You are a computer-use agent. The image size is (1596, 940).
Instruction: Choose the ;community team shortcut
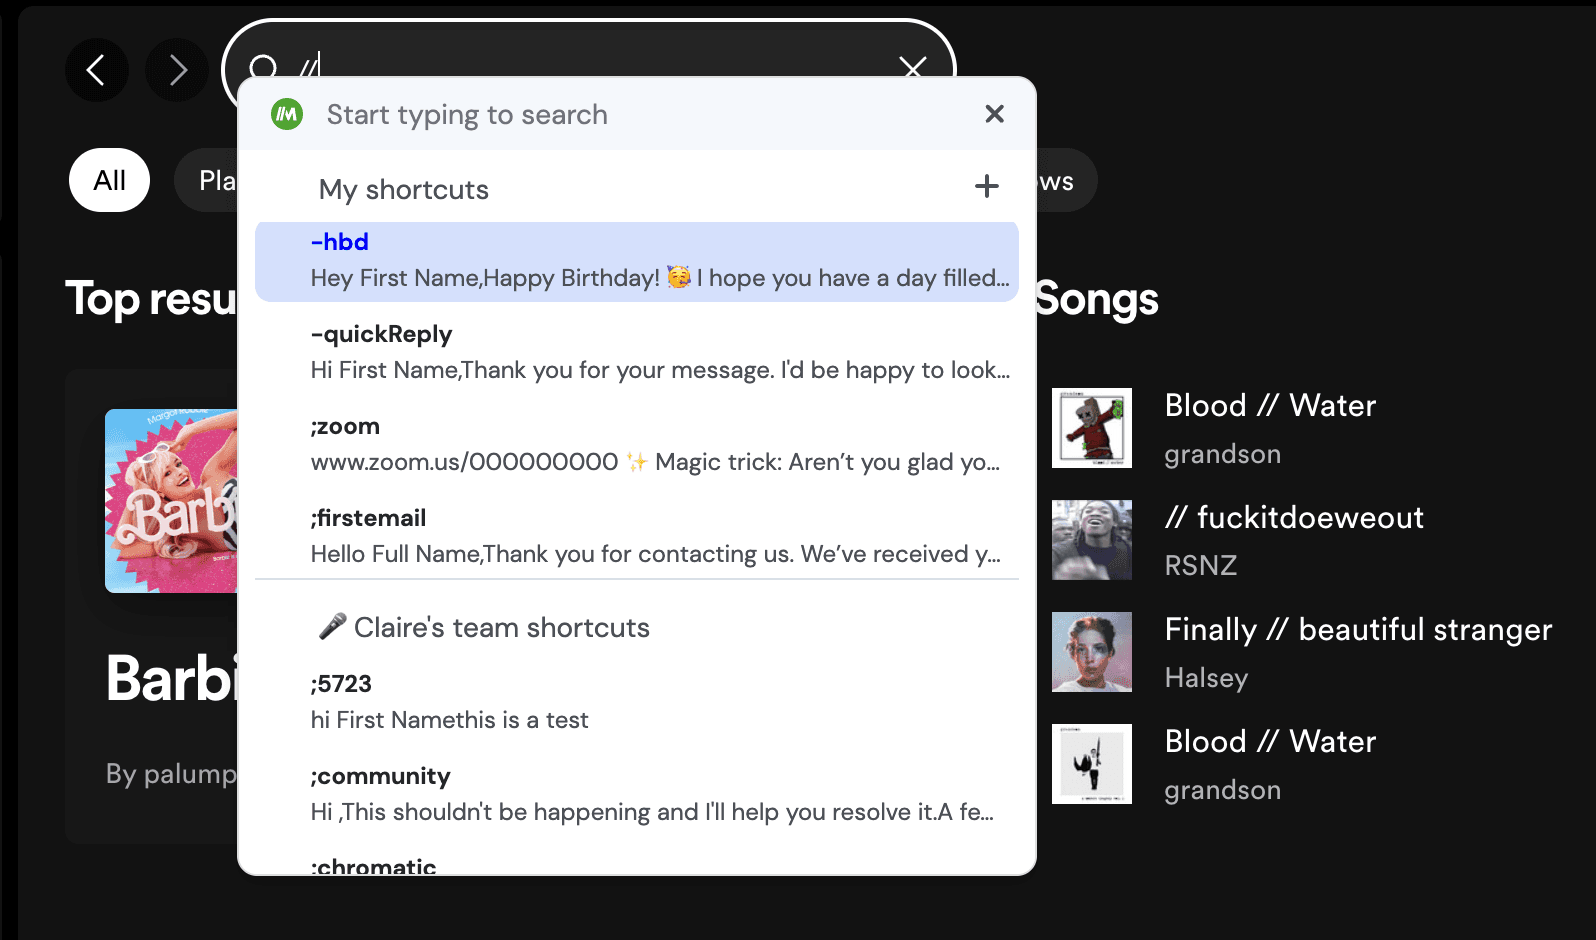[637, 794]
